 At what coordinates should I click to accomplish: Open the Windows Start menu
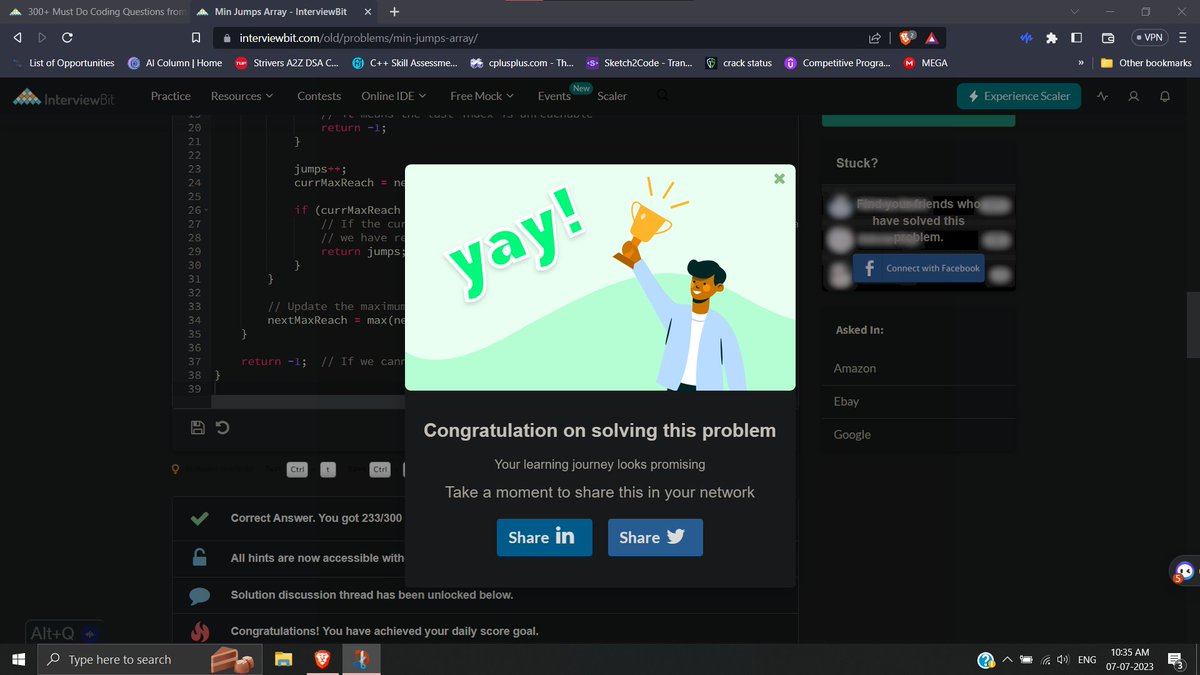pos(18,659)
